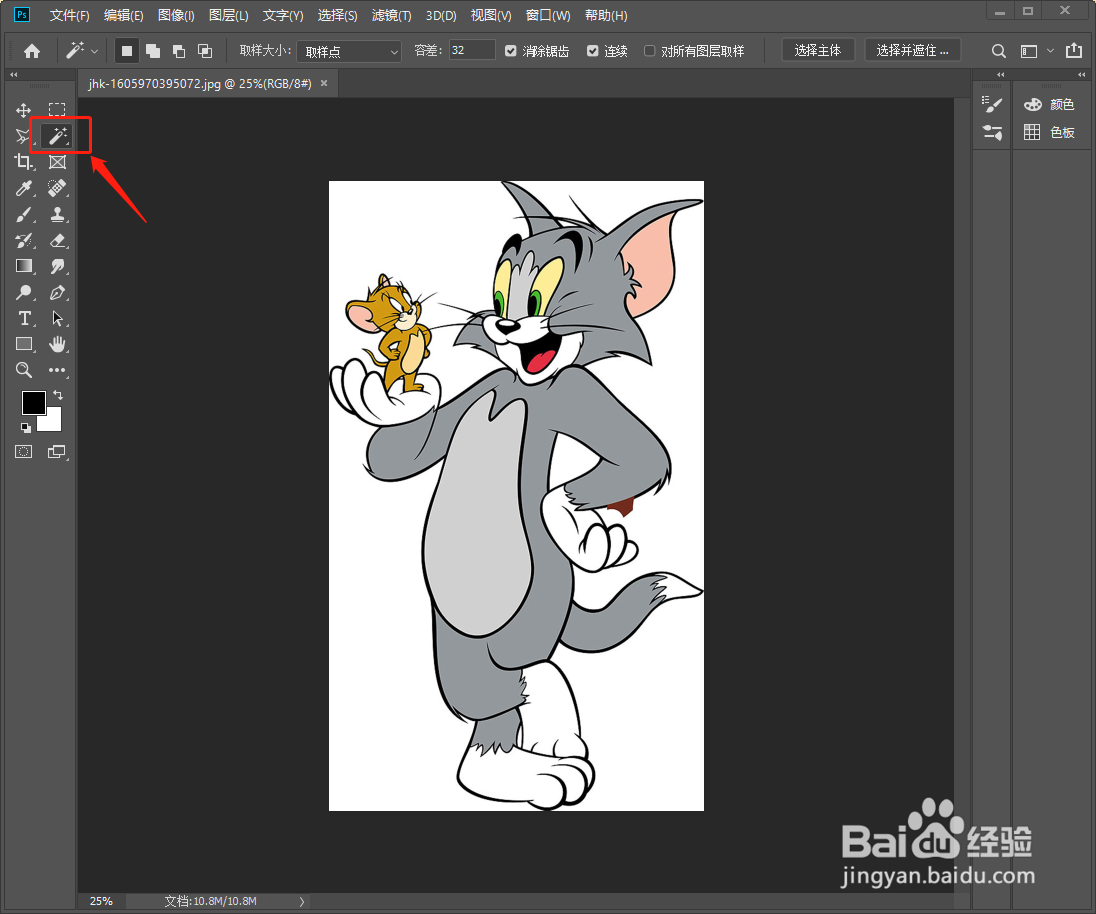1096x914 pixels.
Task: Click the 25% zoom level field
Action: (x=101, y=901)
